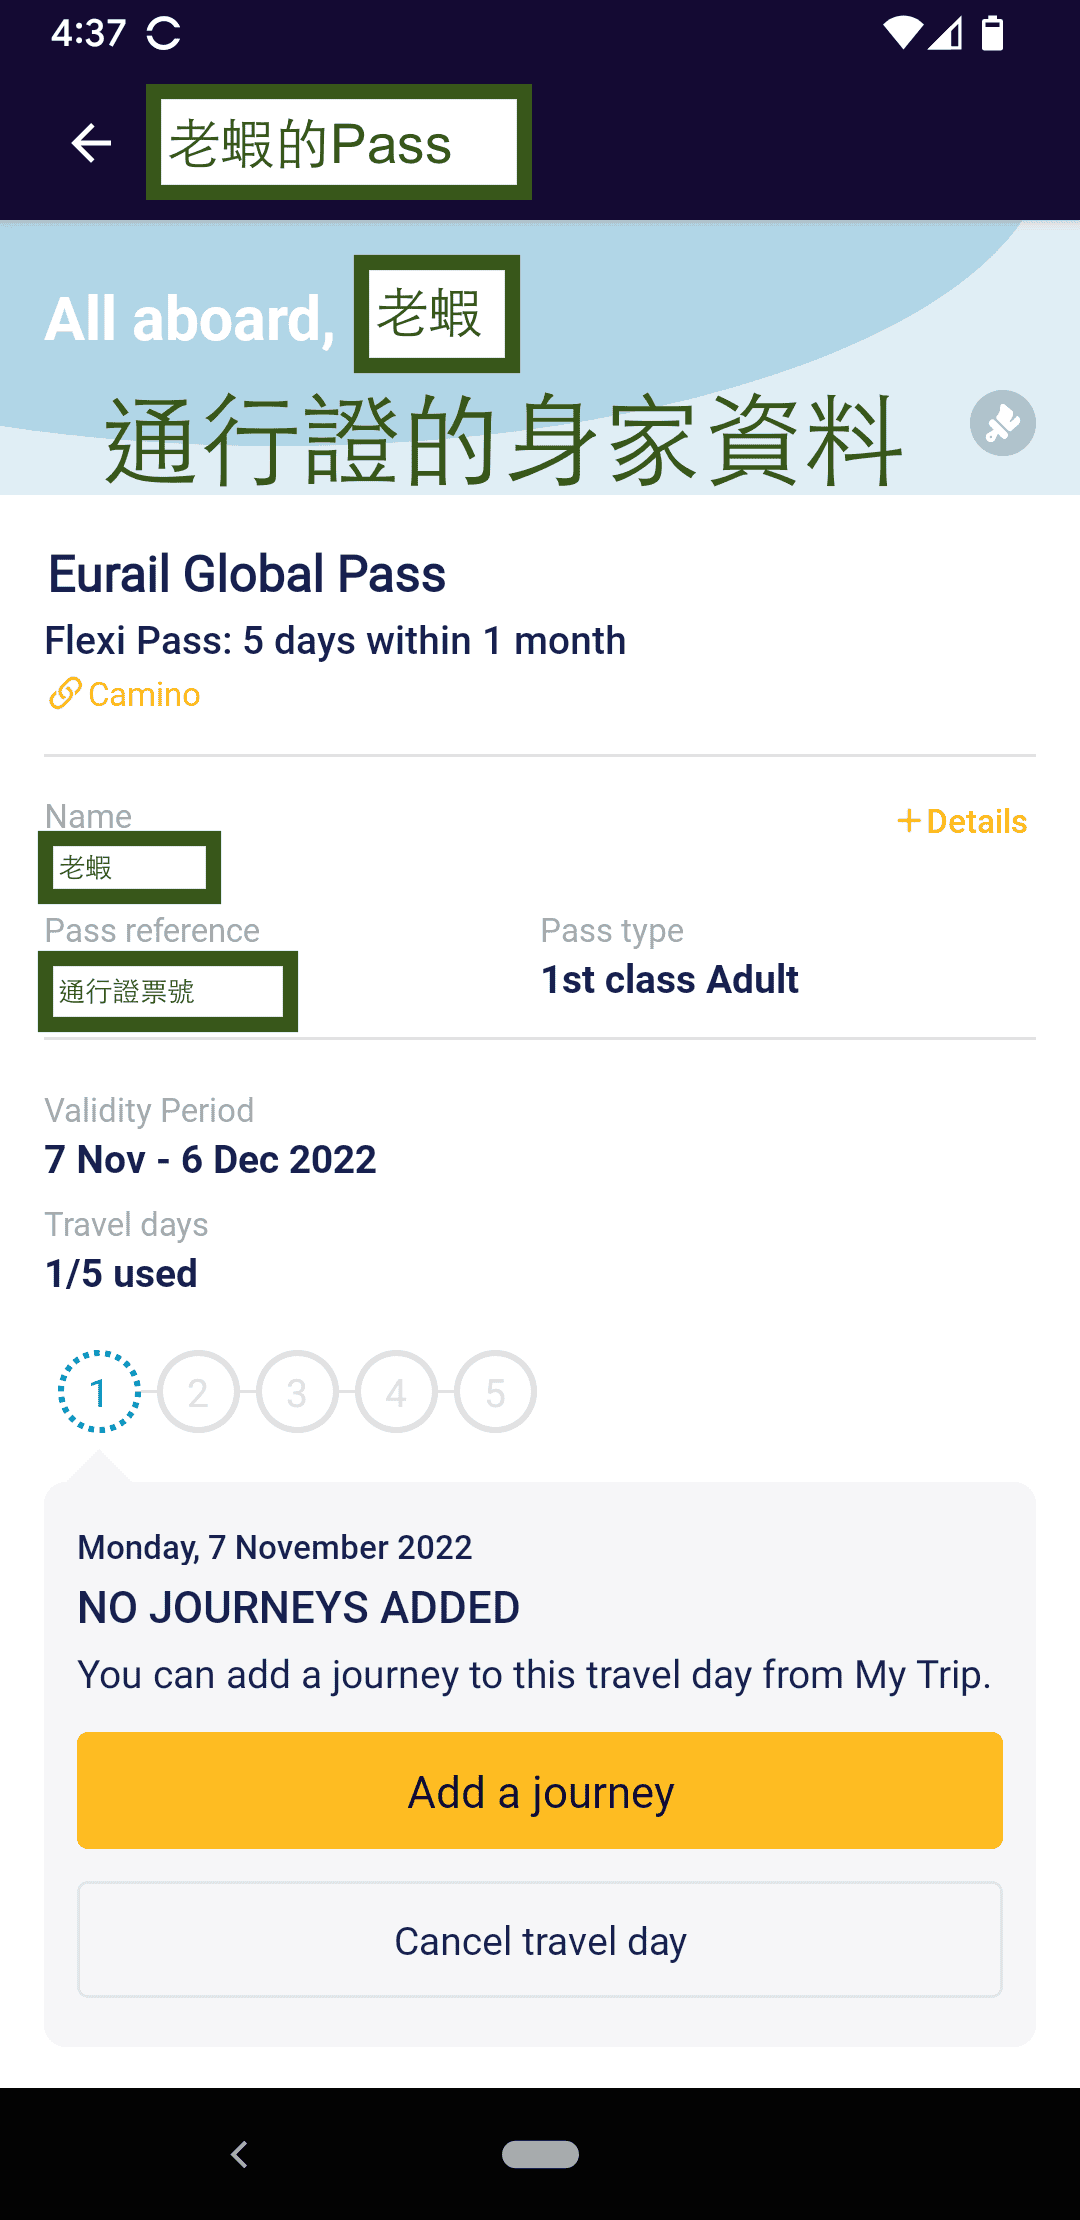Tap the pass title in header

tap(338, 143)
